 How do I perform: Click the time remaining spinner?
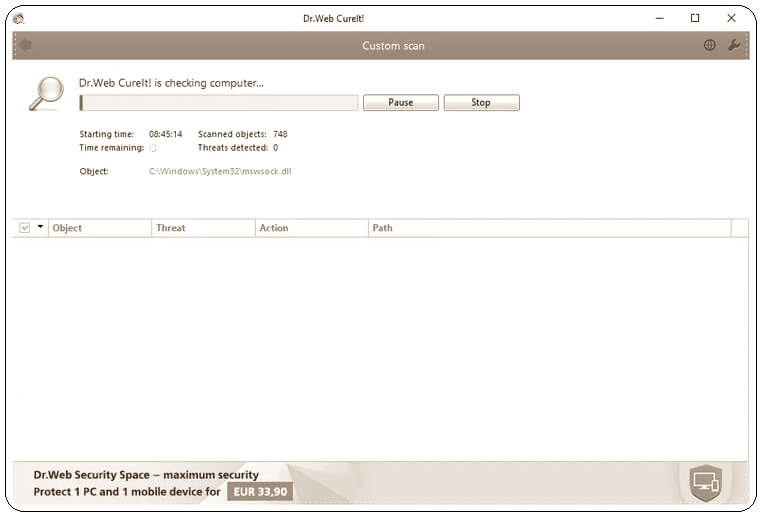click(x=153, y=148)
